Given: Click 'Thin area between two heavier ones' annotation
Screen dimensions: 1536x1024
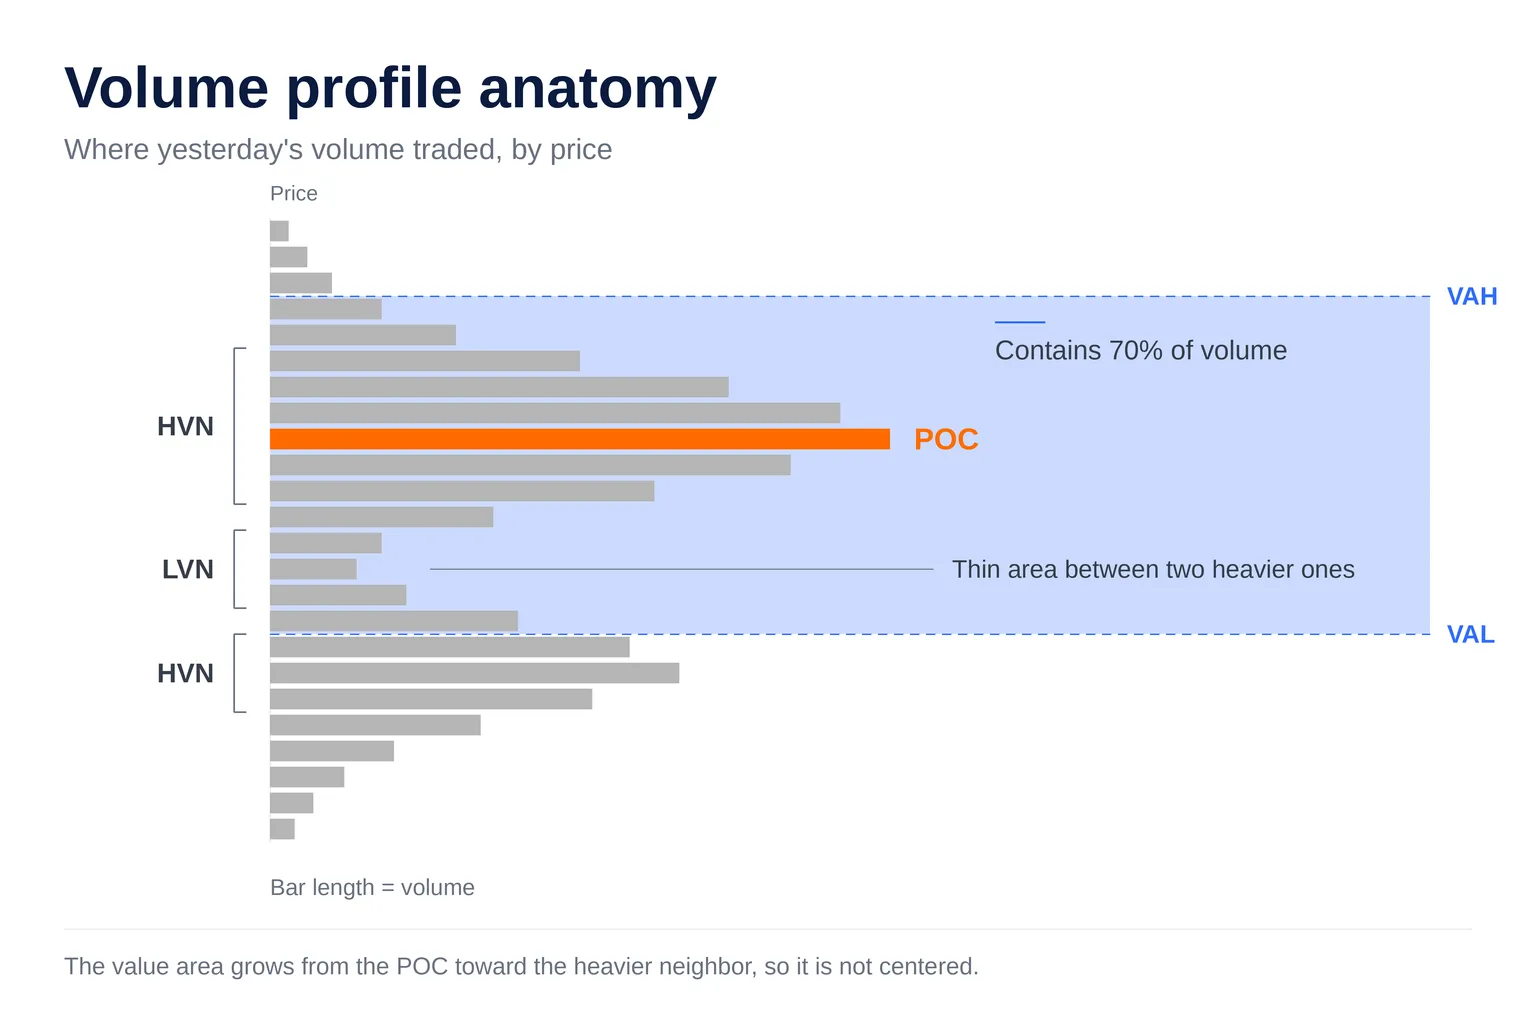Looking at the screenshot, I should pos(1153,569).
